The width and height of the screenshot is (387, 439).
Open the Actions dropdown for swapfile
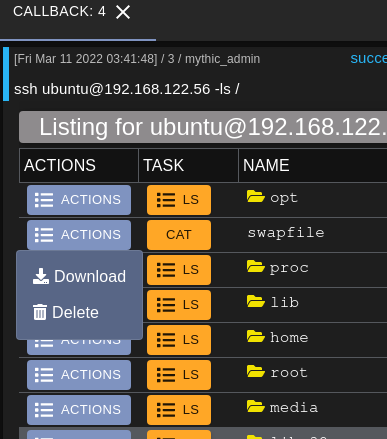point(79,235)
